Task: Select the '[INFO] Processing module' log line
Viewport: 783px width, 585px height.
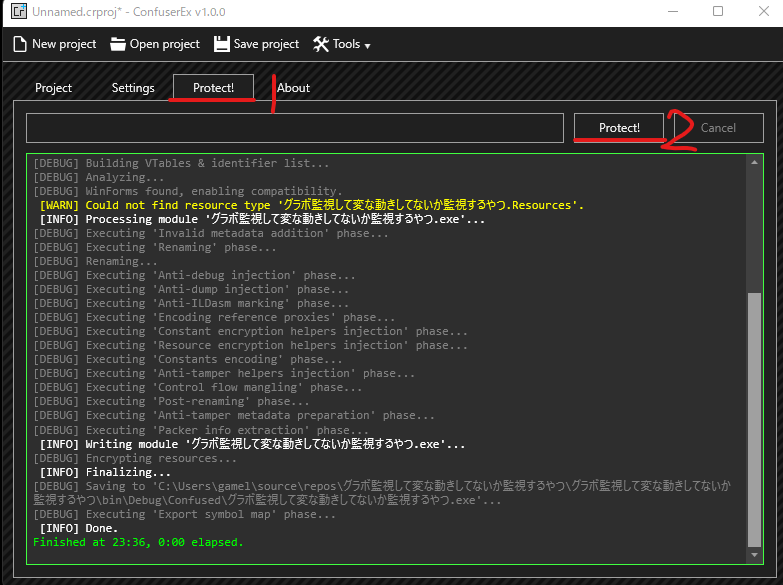Action: pos(262,219)
